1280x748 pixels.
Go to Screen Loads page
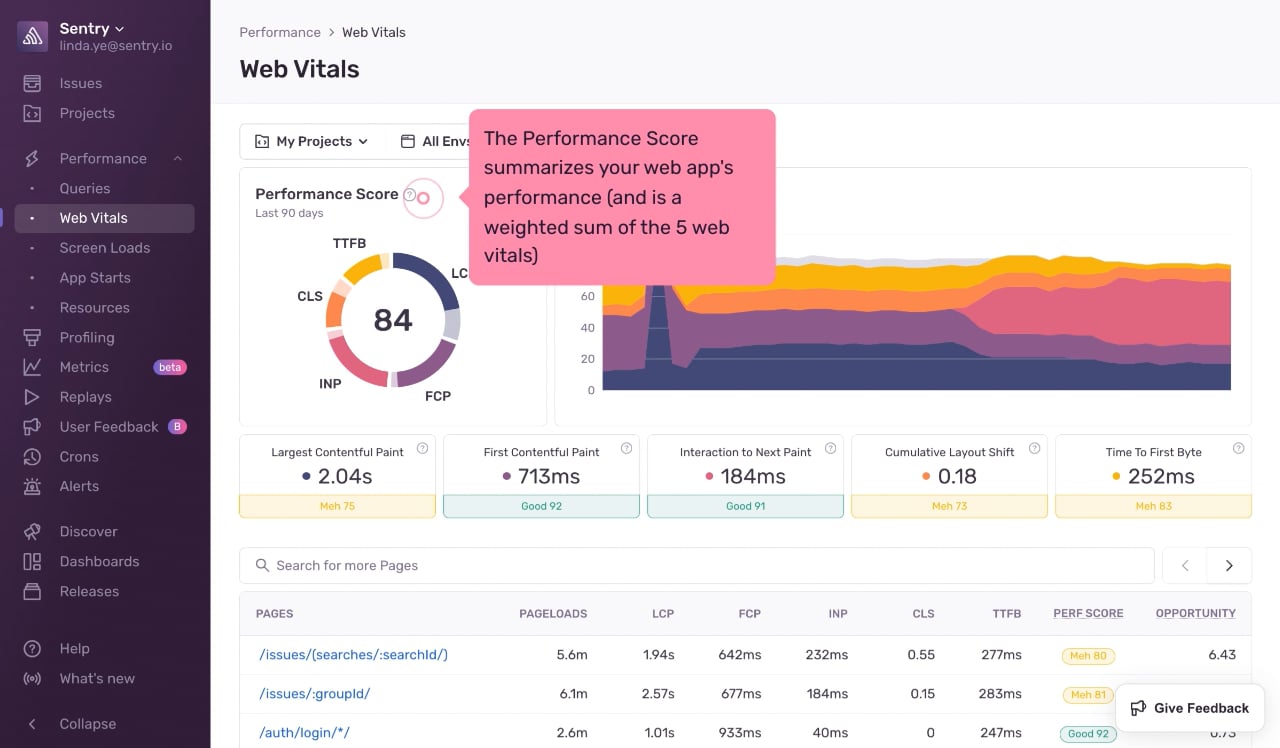[x=104, y=248]
